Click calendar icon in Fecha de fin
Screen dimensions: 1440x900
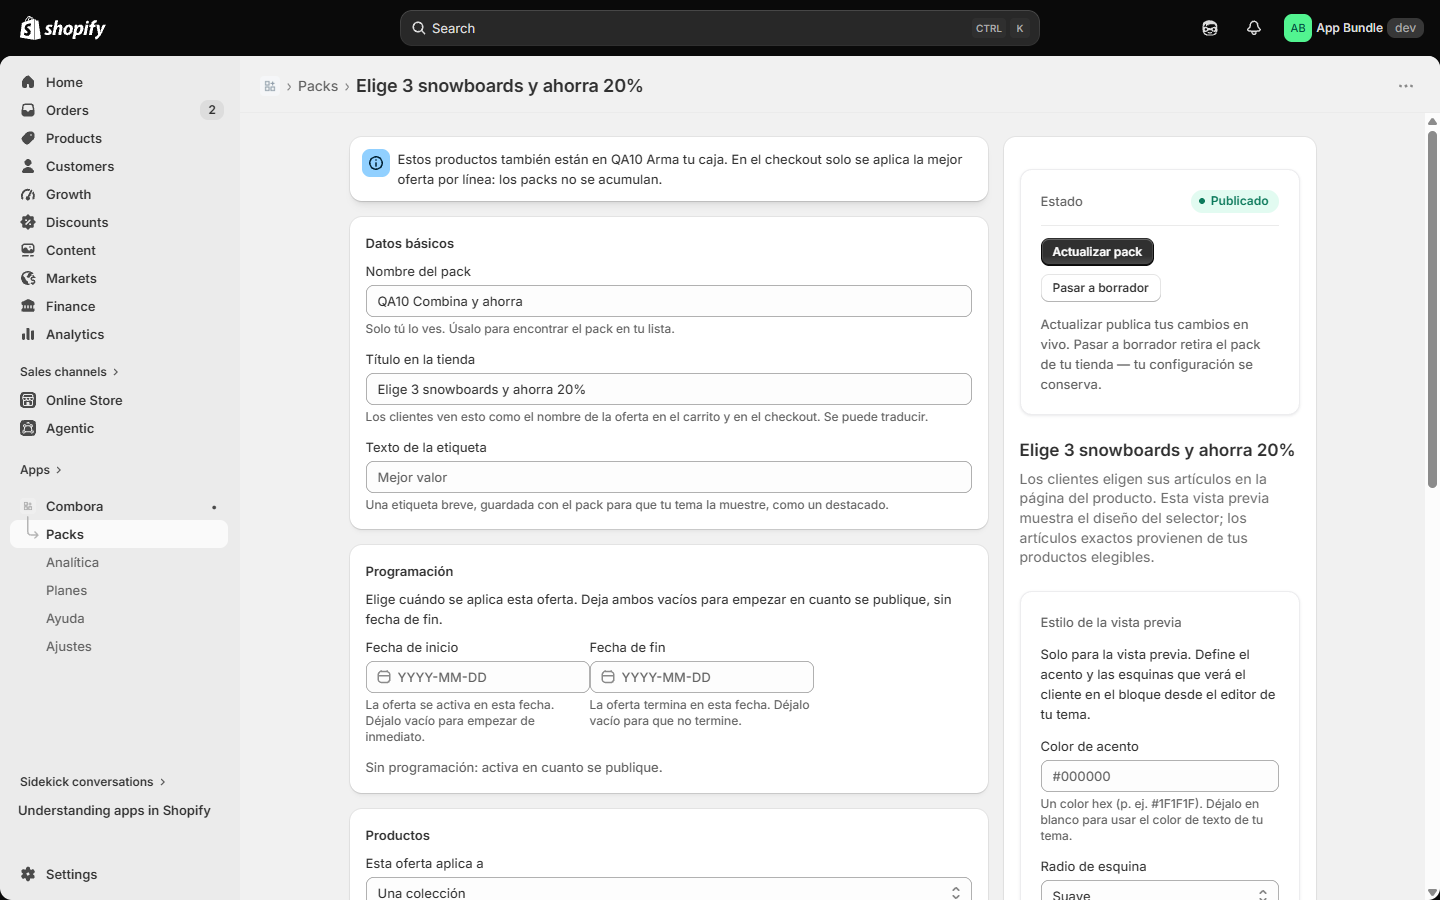tap(608, 677)
